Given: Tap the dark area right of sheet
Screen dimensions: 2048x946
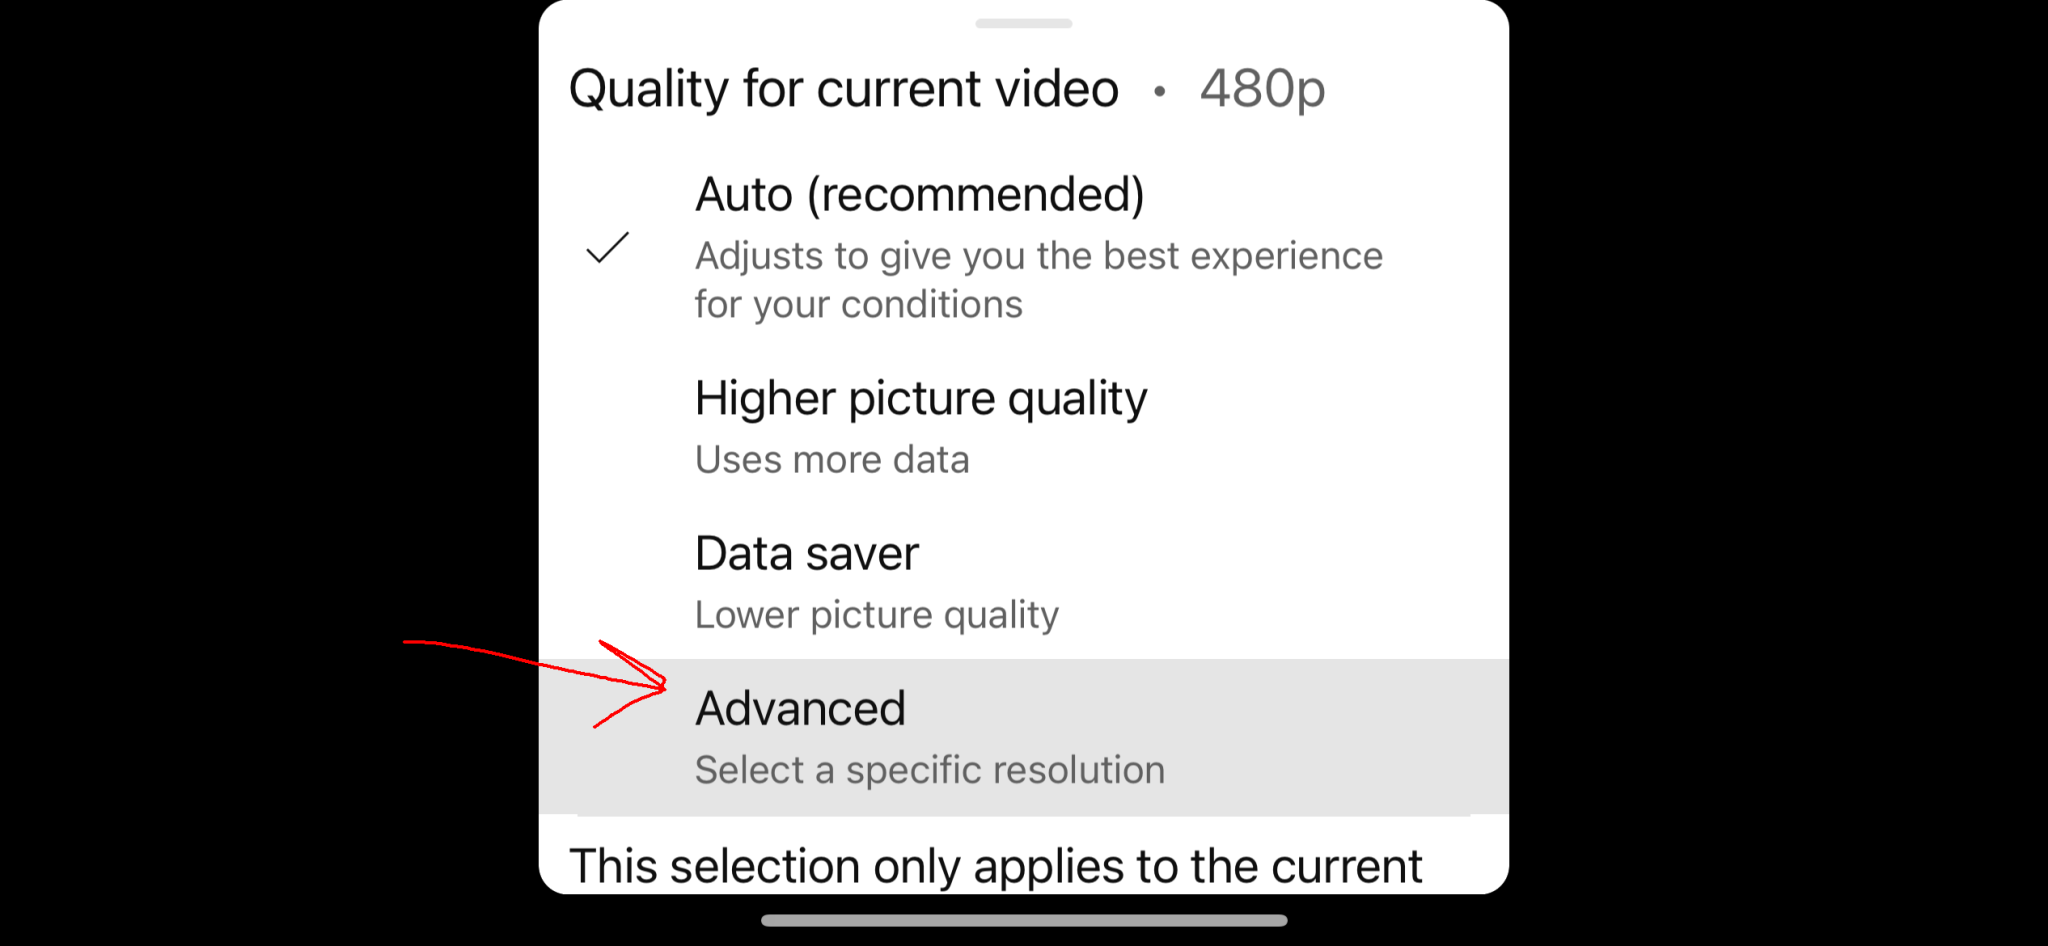Looking at the screenshot, I should pyautogui.click(x=1778, y=400).
